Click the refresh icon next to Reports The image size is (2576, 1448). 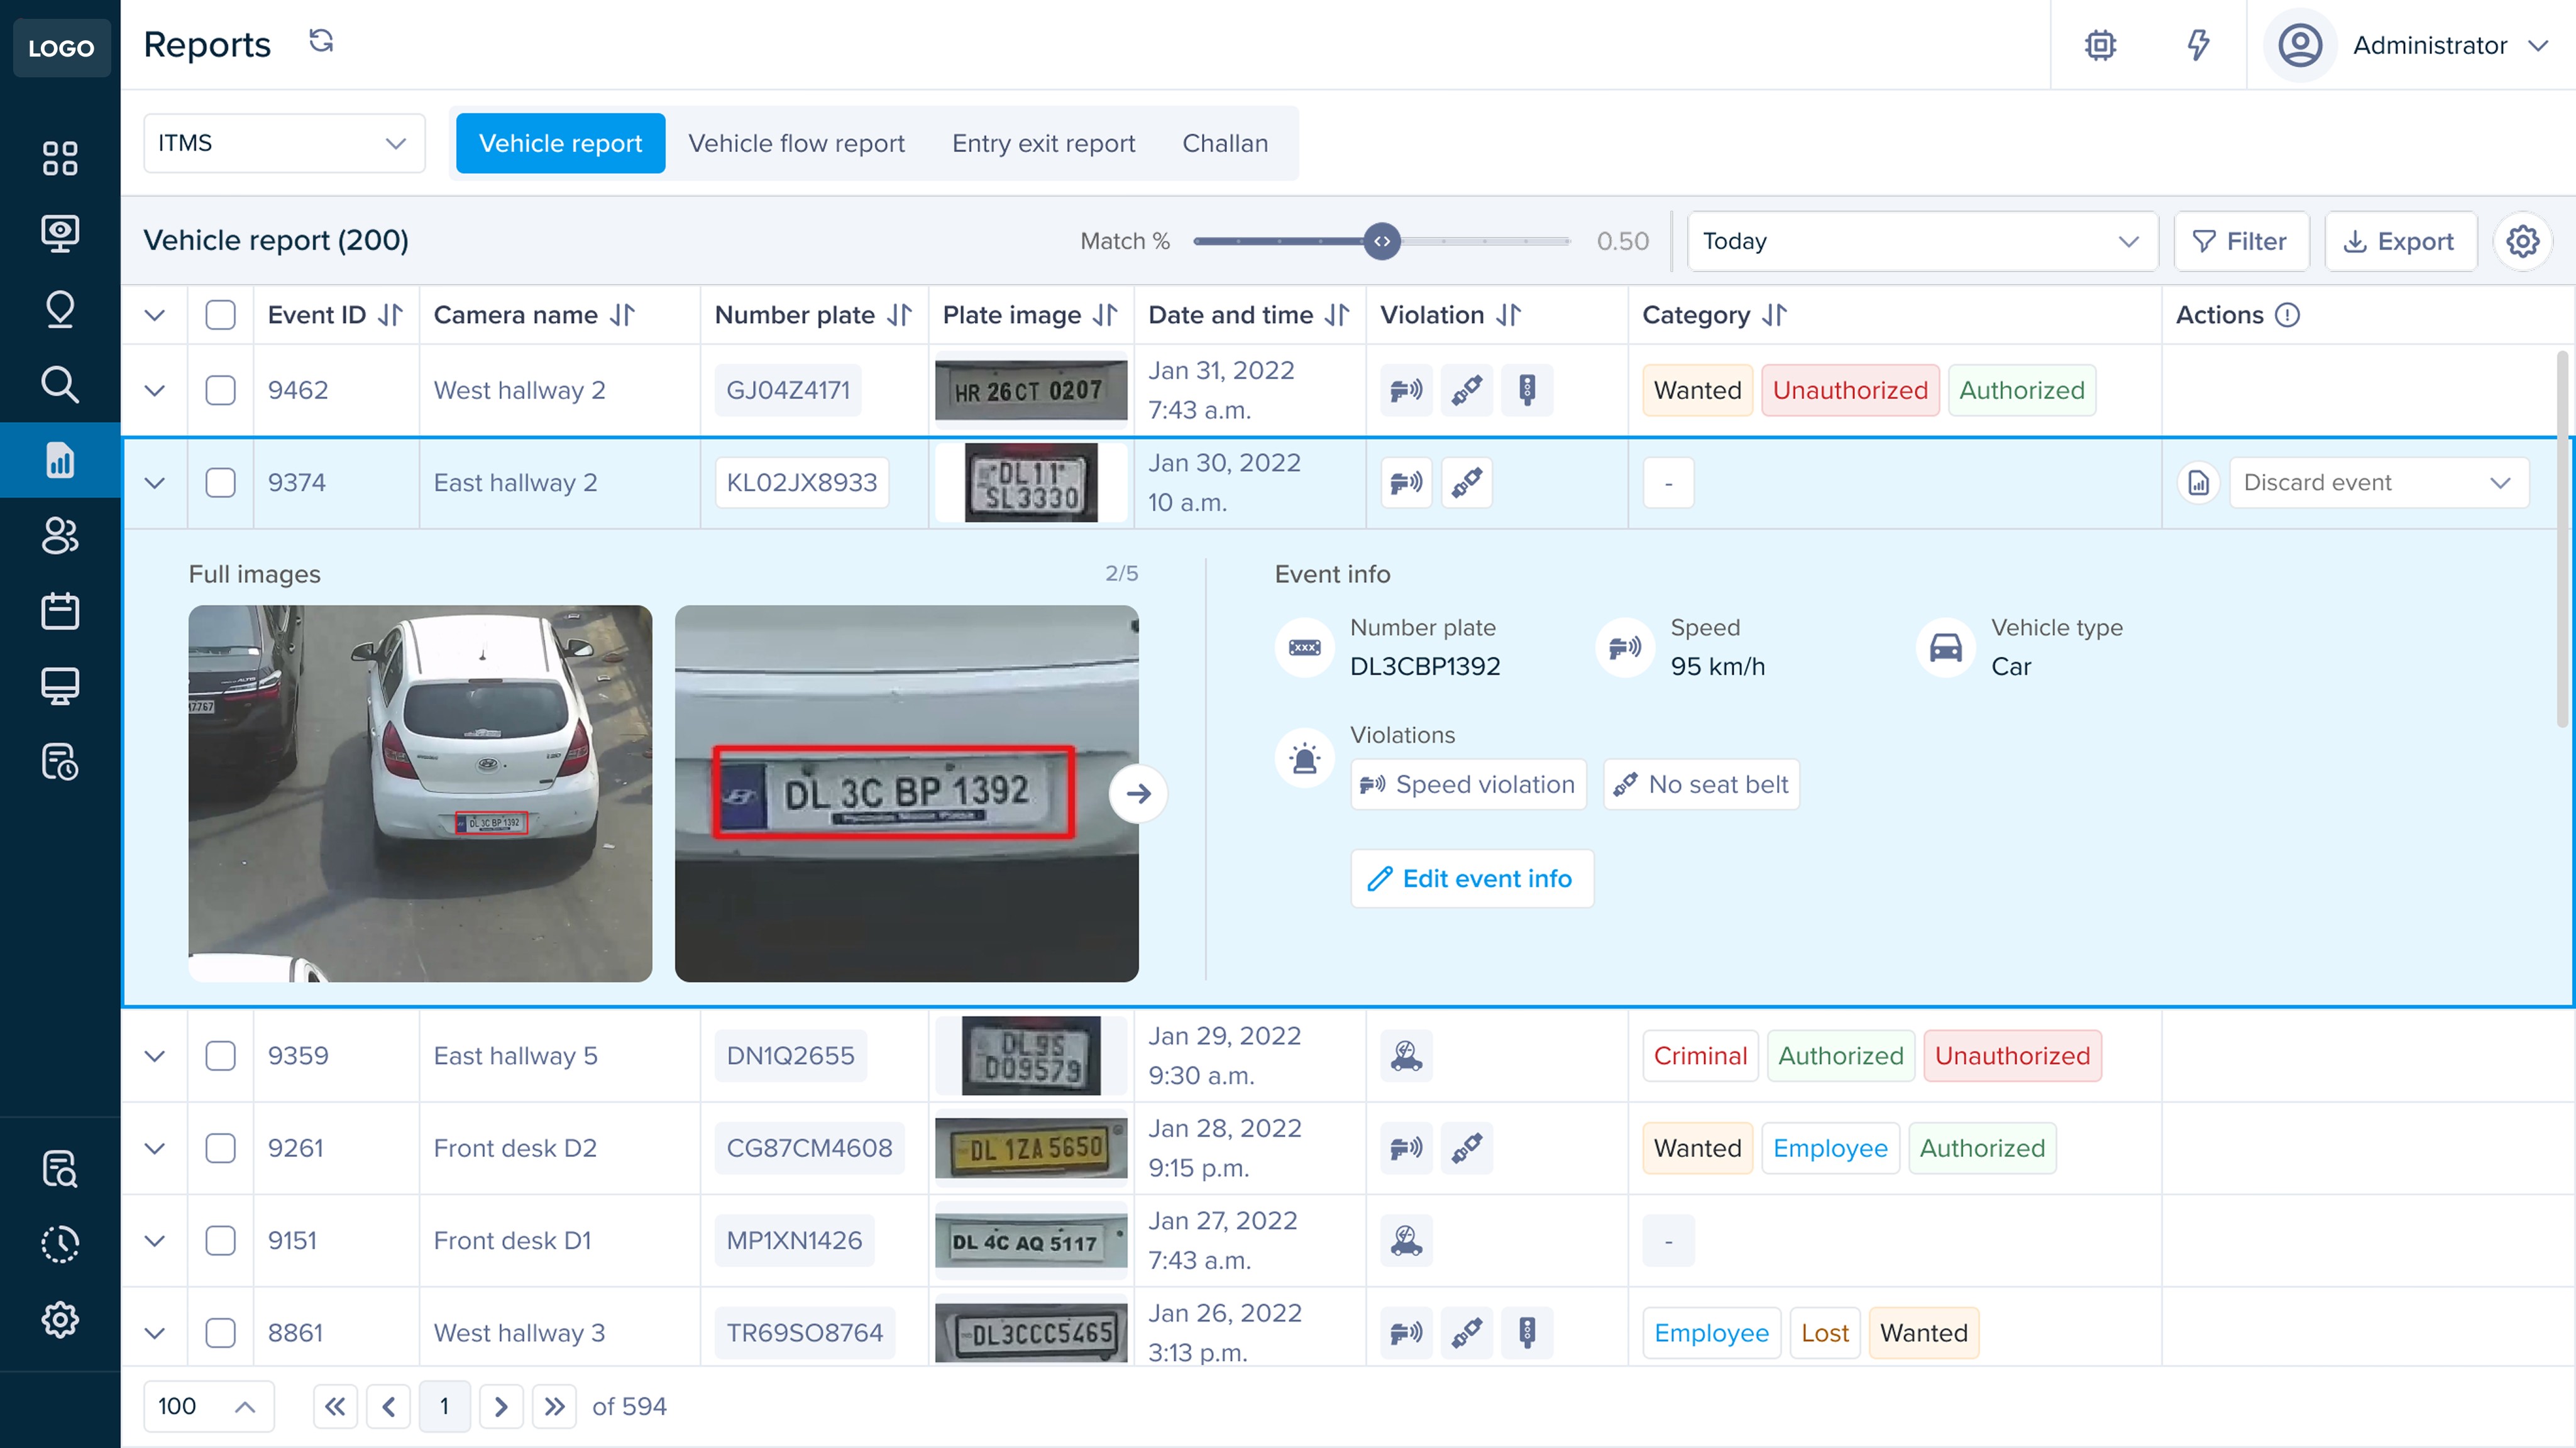(320, 42)
